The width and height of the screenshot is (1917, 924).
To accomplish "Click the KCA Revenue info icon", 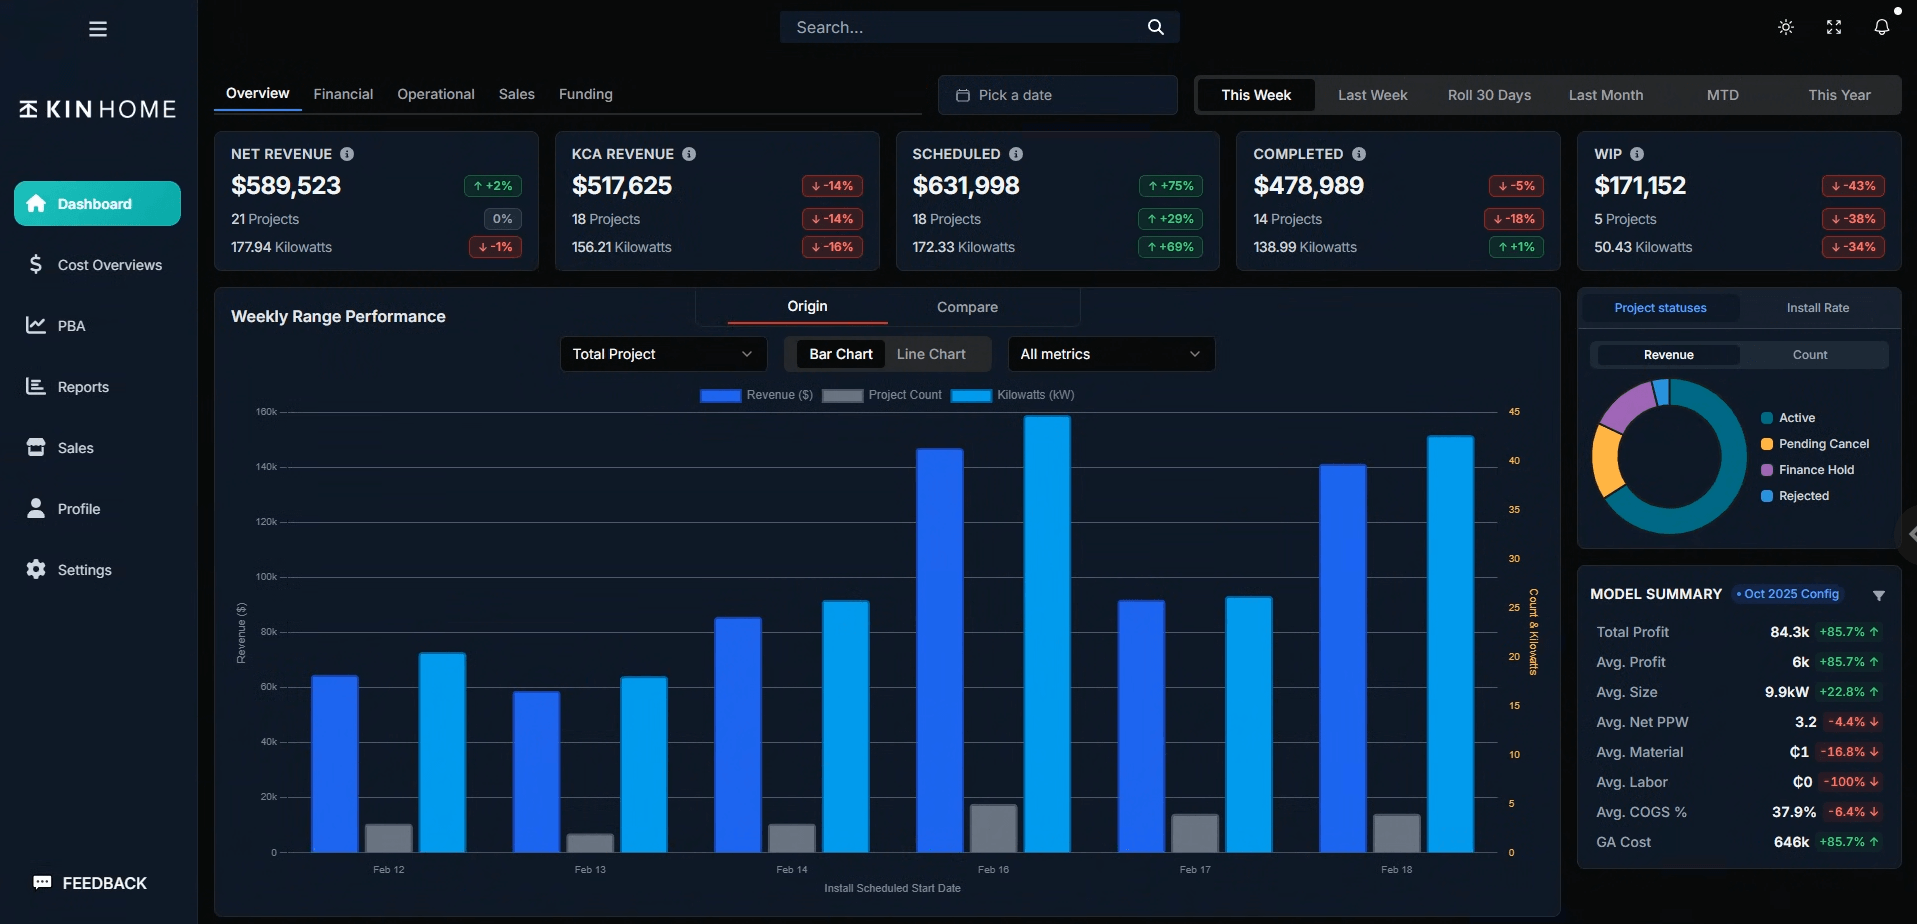I will 689,154.
